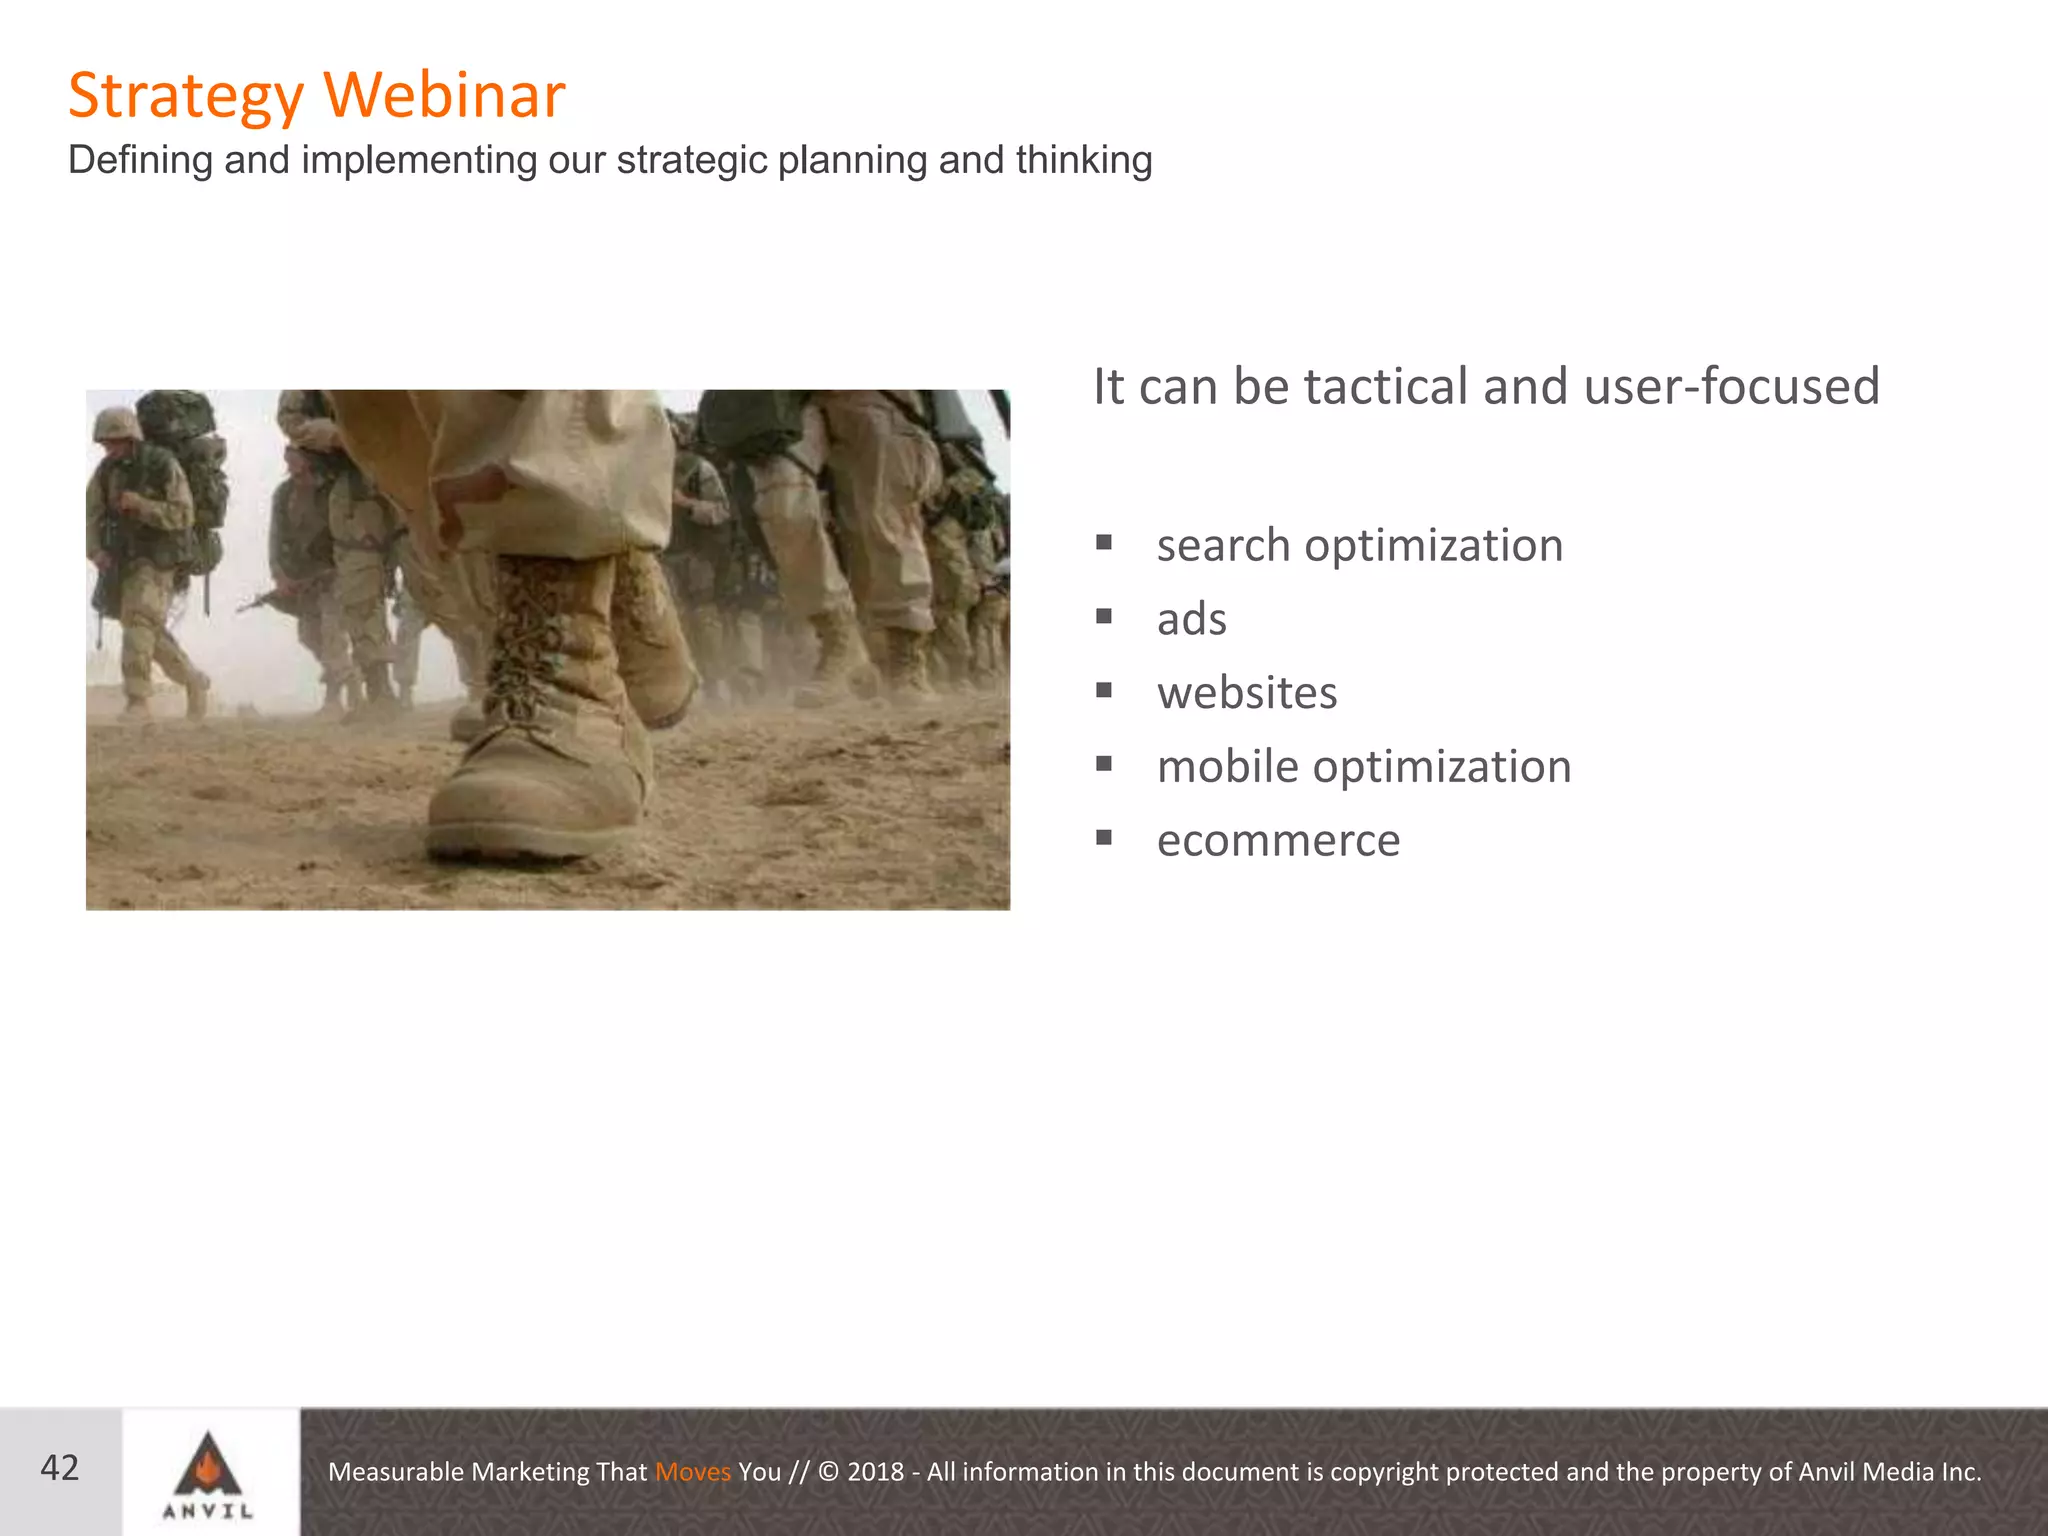This screenshot has width=2048, height=1536.
Task: Click the square bullet before 'search optimization'
Action: [x=1104, y=543]
